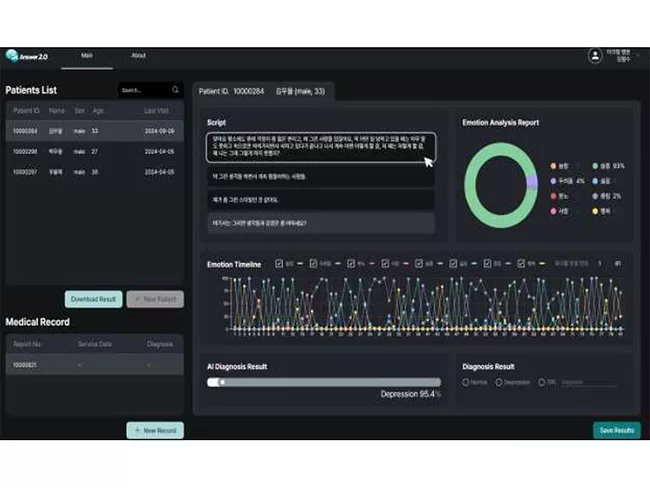The height and width of the screenshot is (488, 650).
Task: Click the Patients List search field
Action: [143, 89]
